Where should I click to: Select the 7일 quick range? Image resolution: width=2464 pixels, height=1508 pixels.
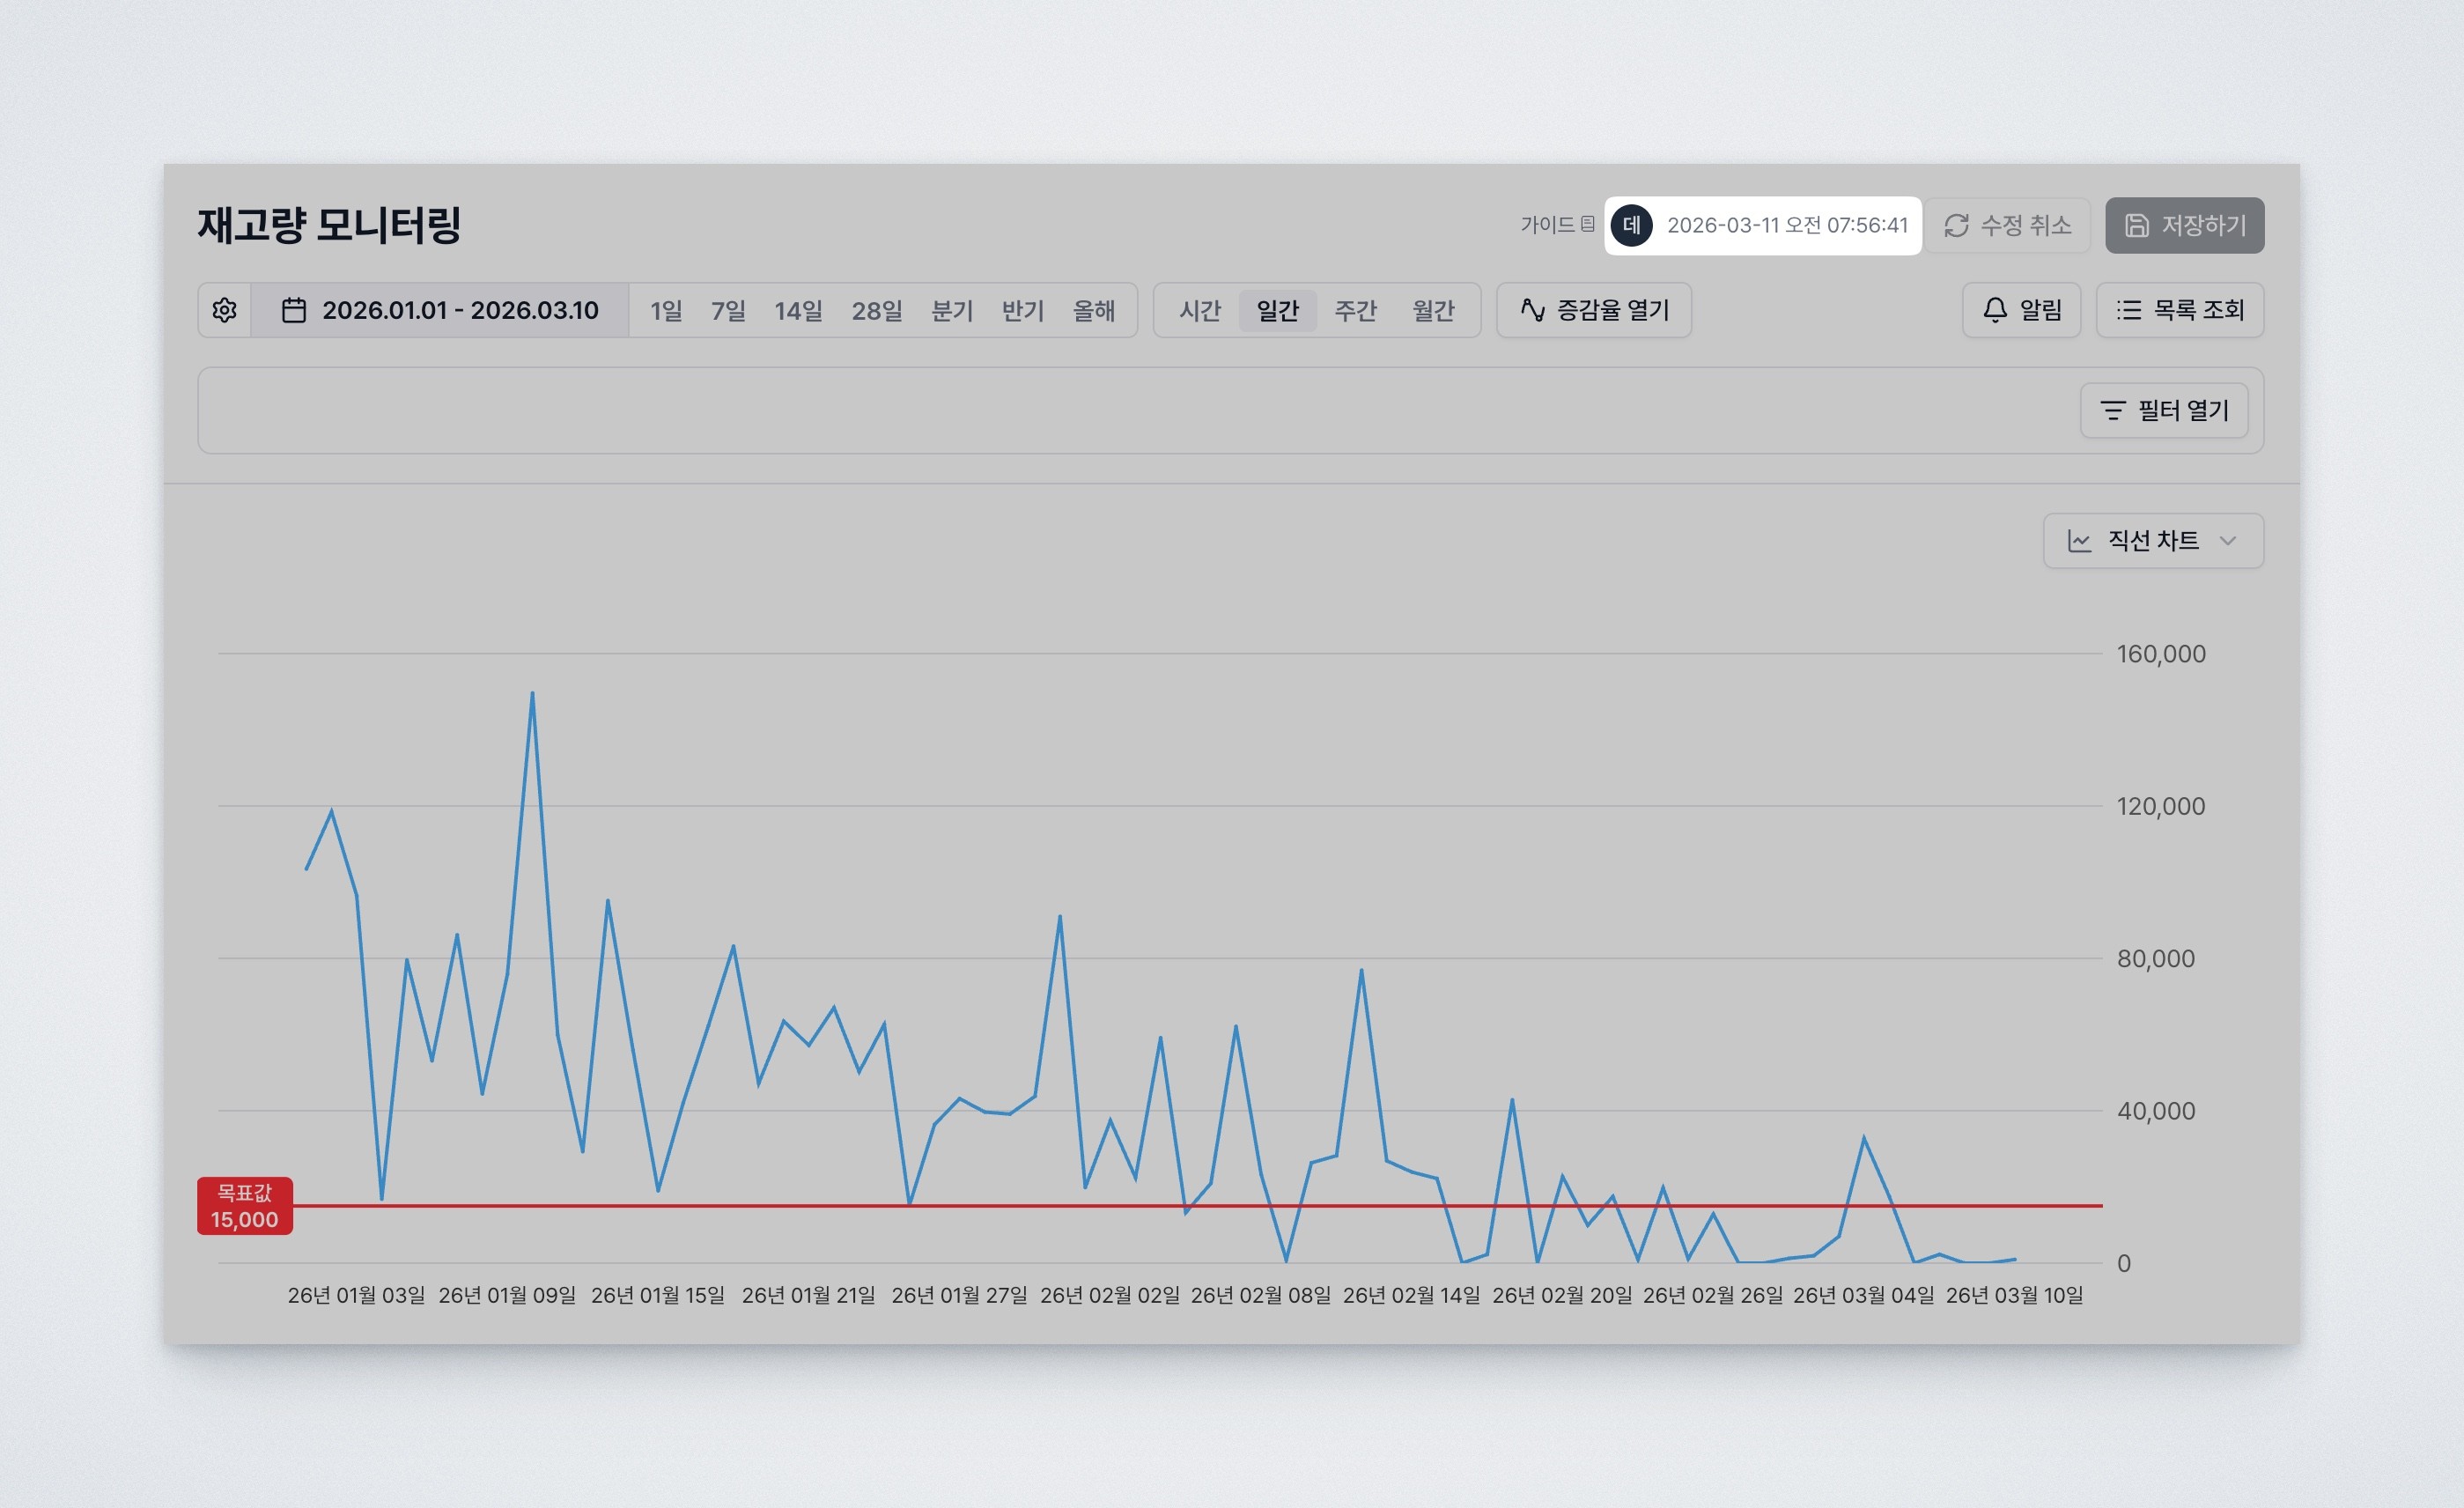click(x=728, y=310)
